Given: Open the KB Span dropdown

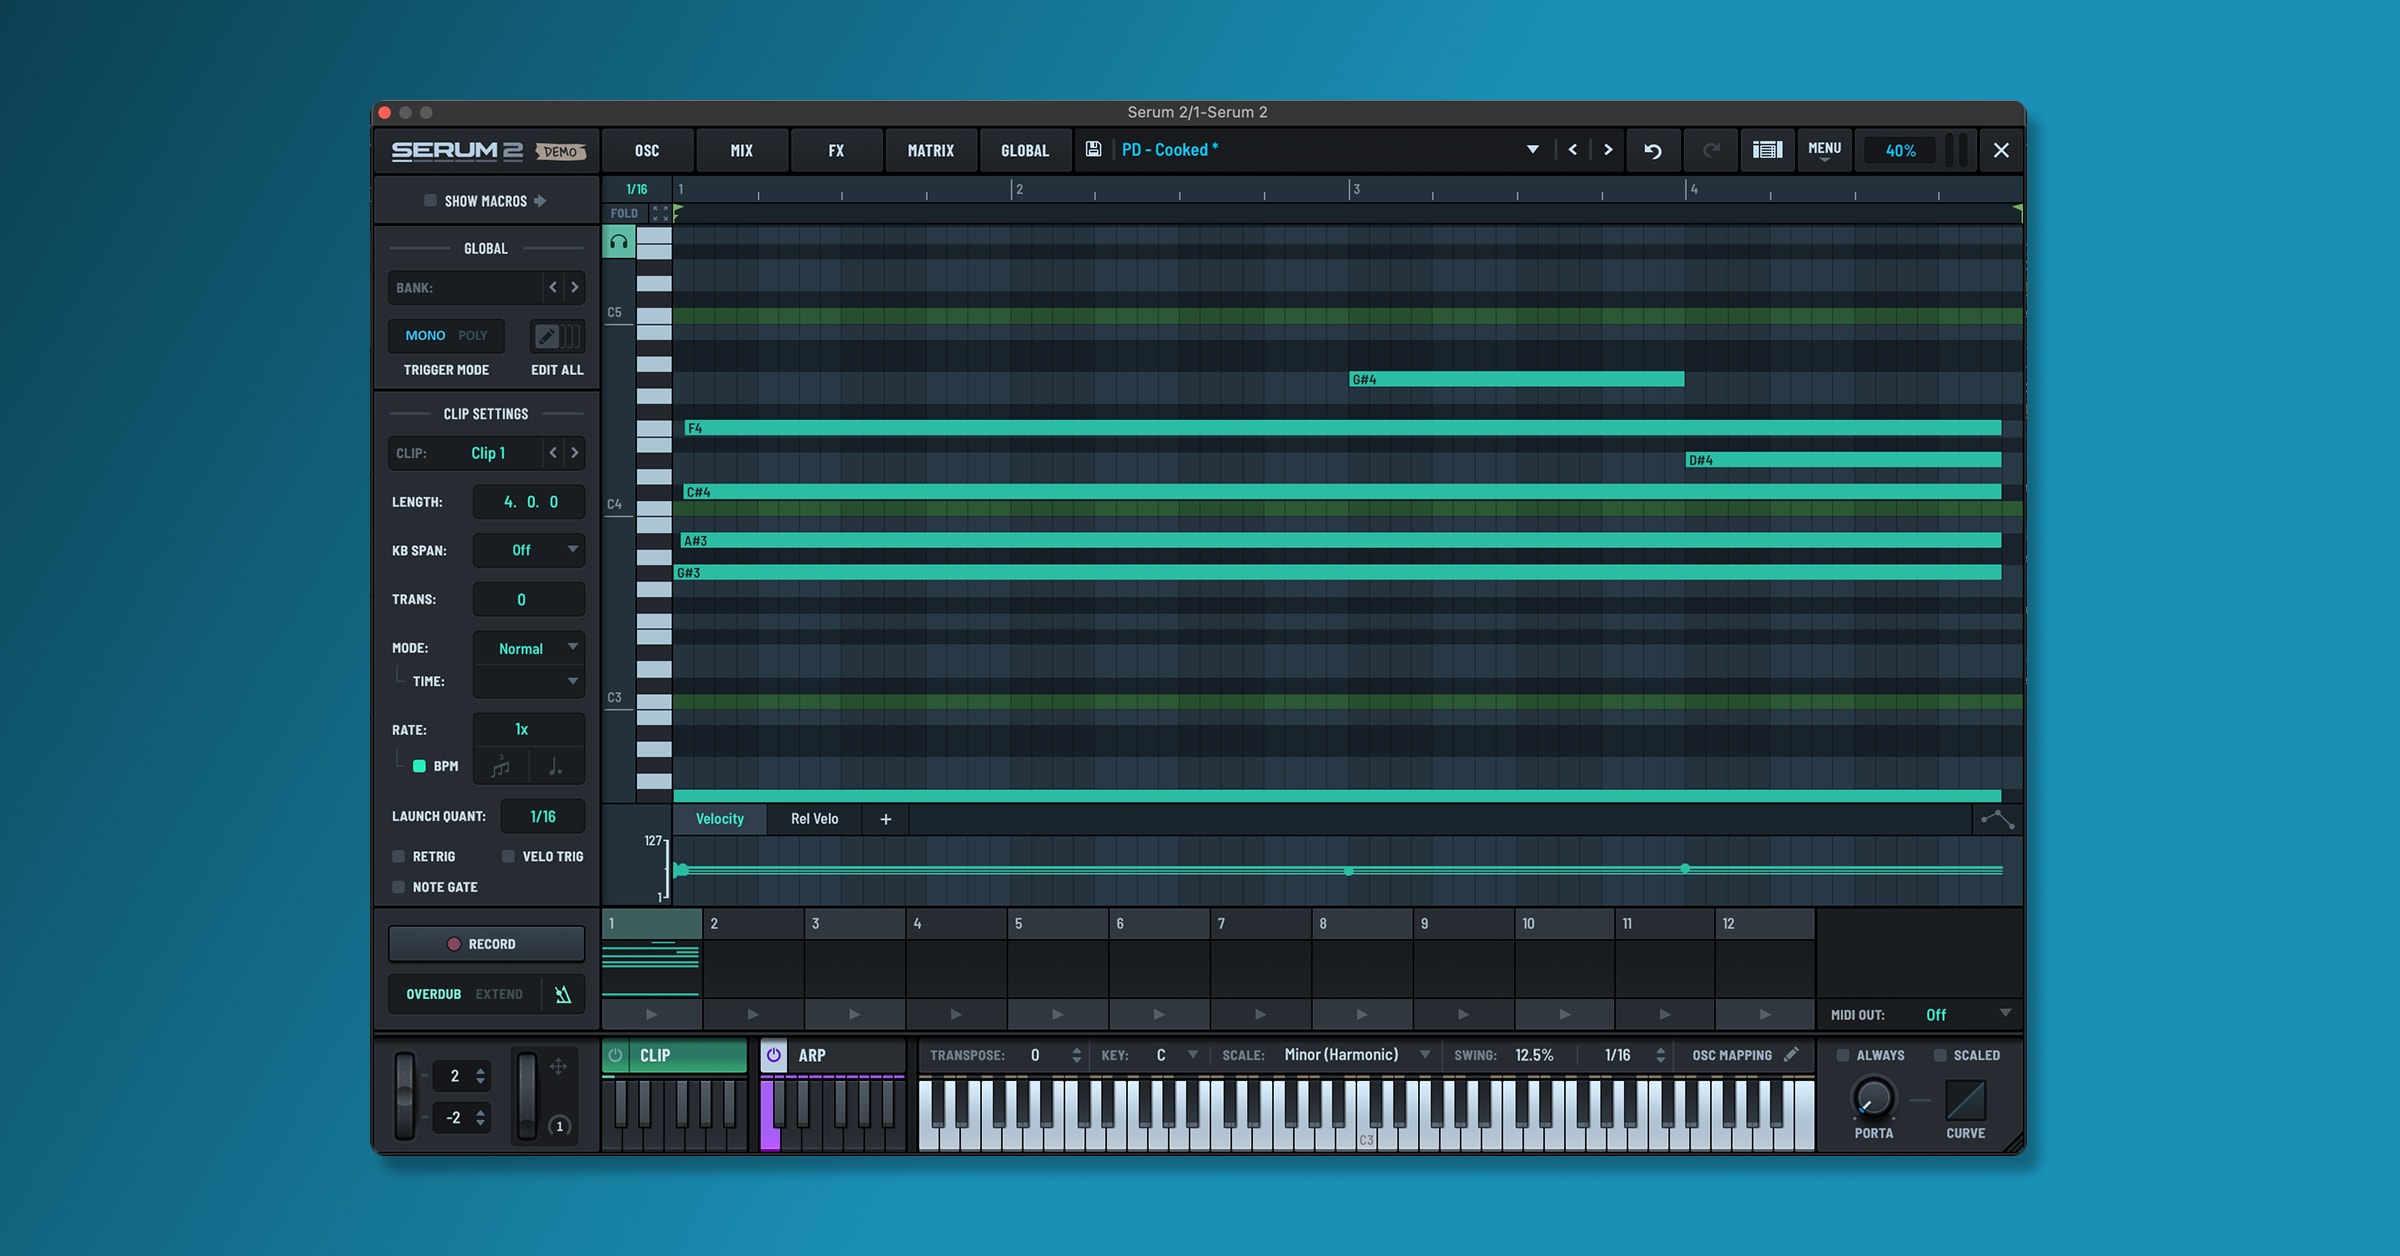Looking at the screenshot, I should click(528, 550).
